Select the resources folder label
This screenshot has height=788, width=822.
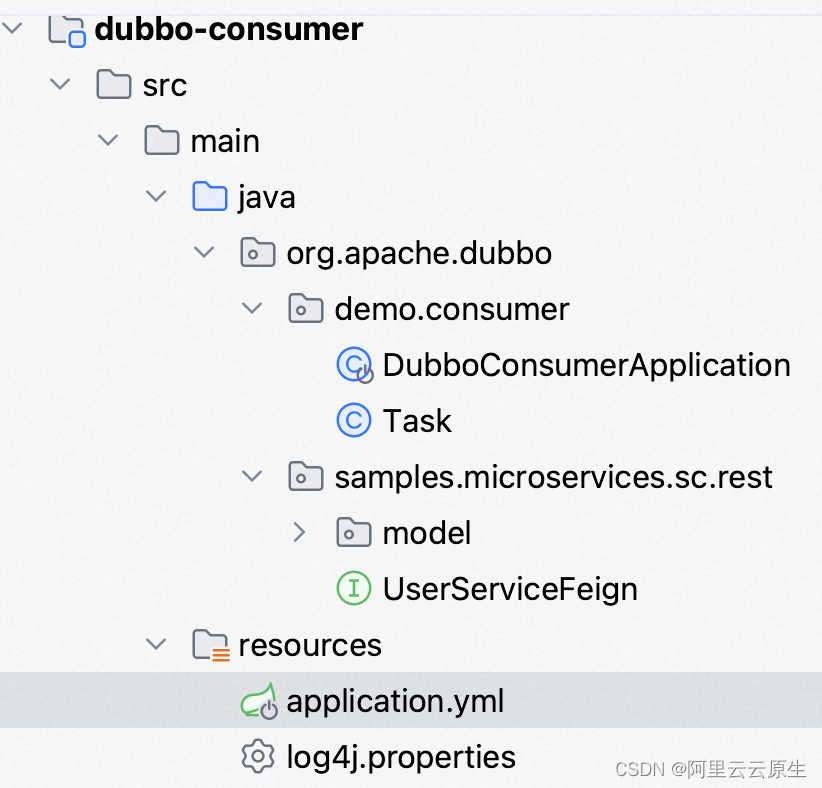coord(310,645)
